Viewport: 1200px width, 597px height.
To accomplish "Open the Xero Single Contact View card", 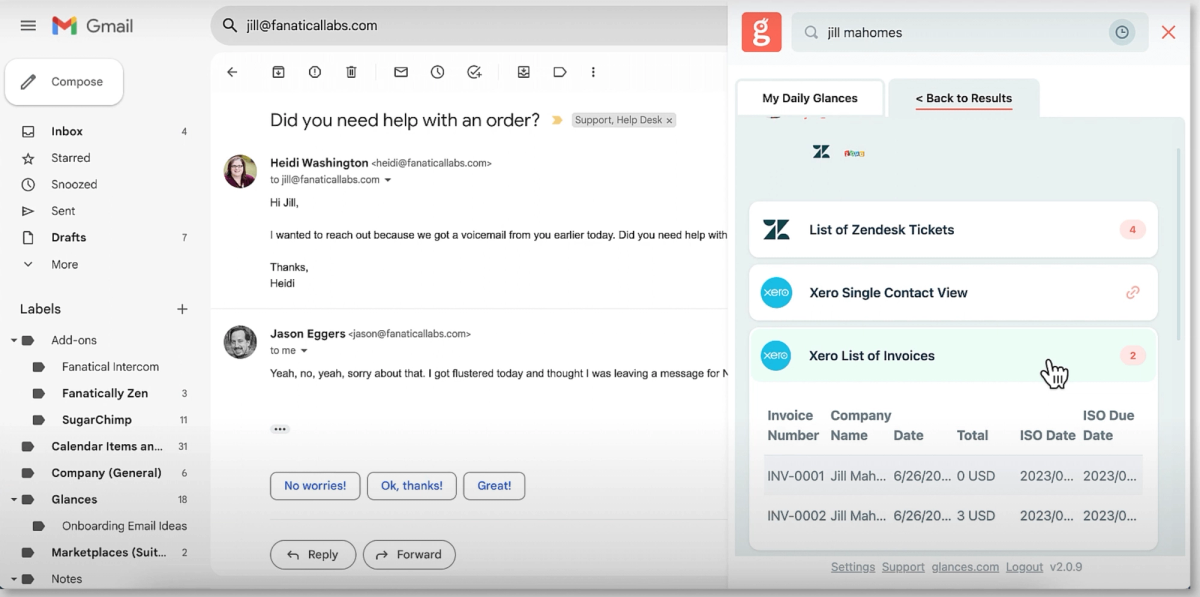I will [x=953, y=293].
